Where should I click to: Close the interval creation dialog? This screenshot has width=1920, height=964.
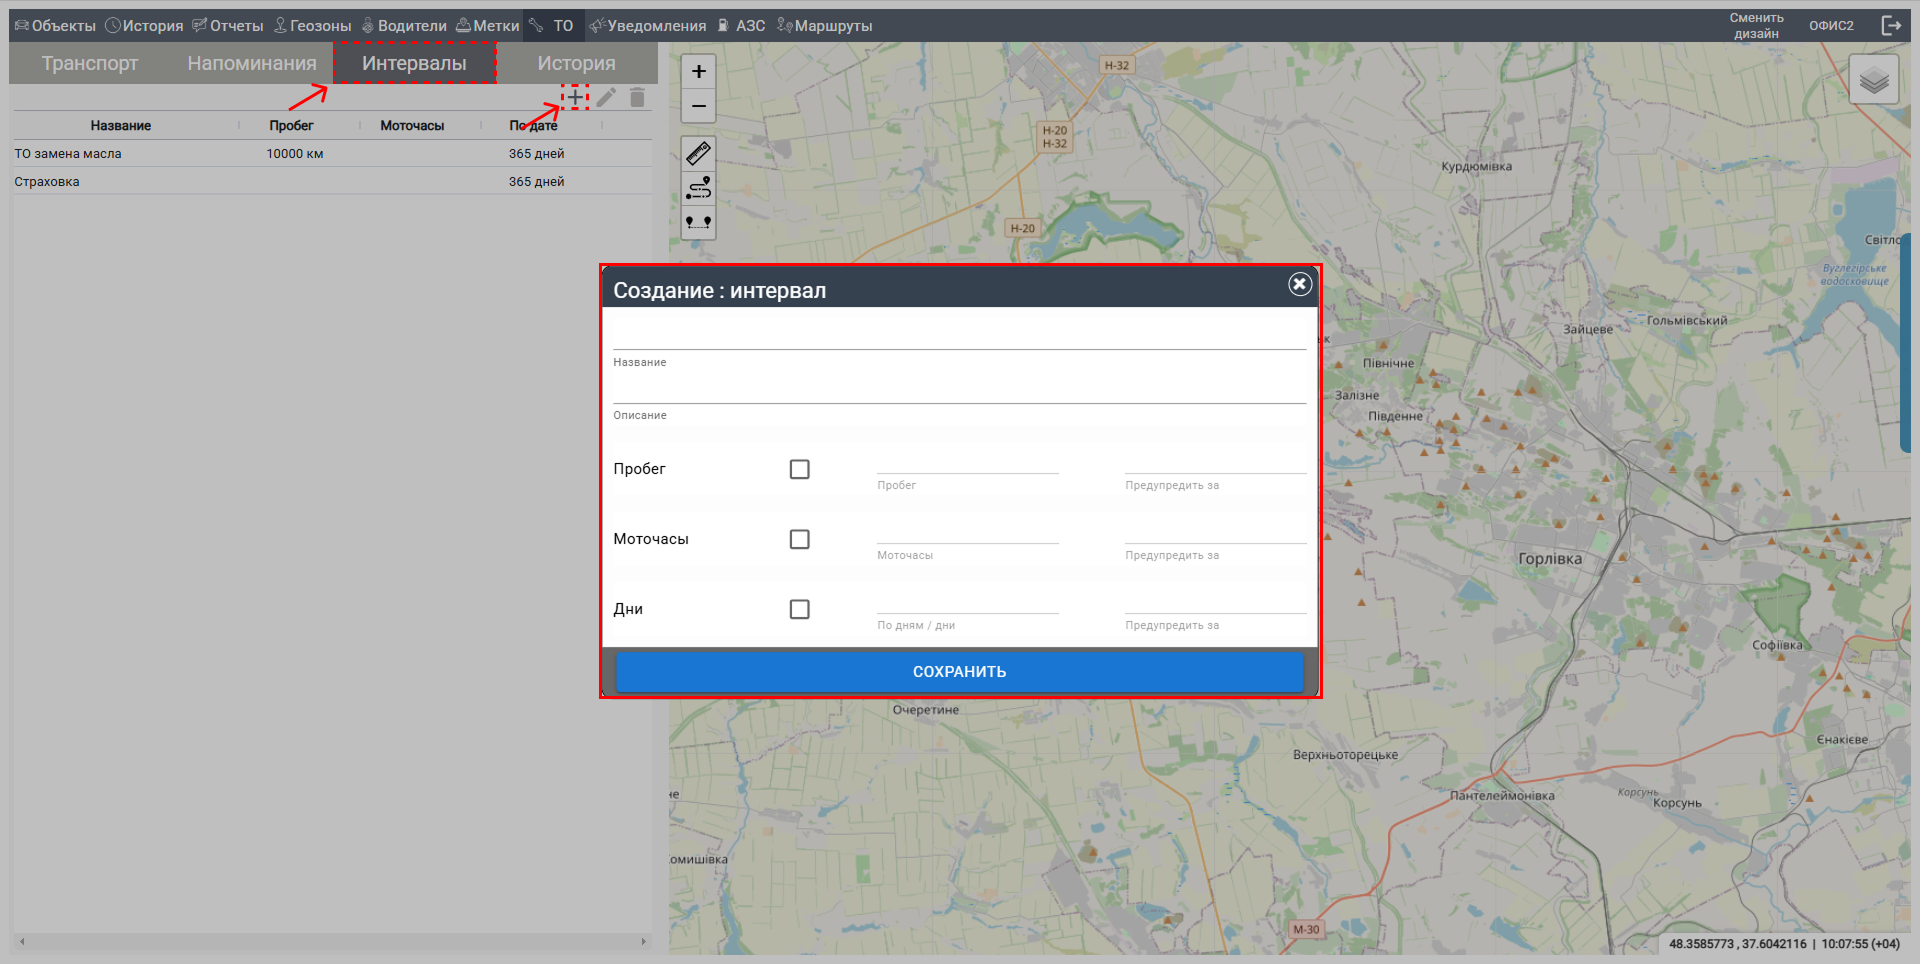(1299, 284)
